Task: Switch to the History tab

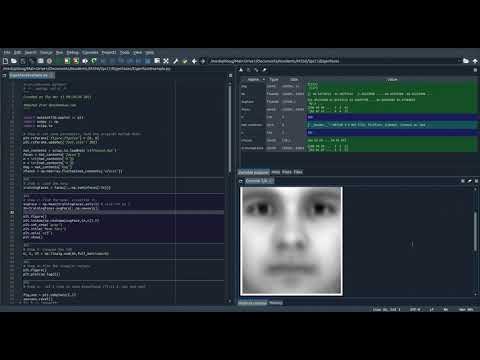Action: tap(276, 303)
